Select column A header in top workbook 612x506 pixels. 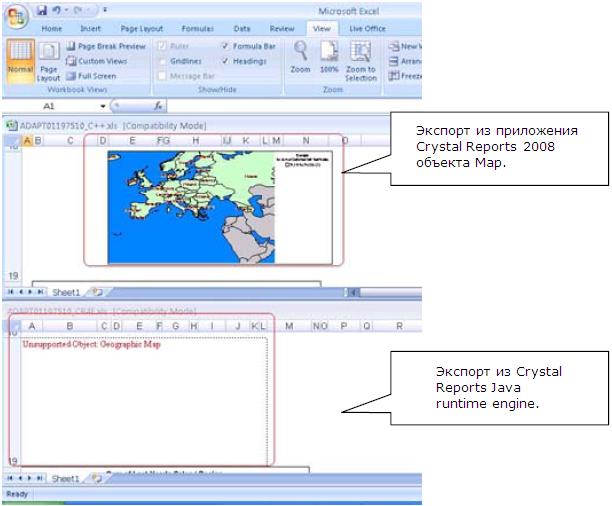[x=27, y=141]
